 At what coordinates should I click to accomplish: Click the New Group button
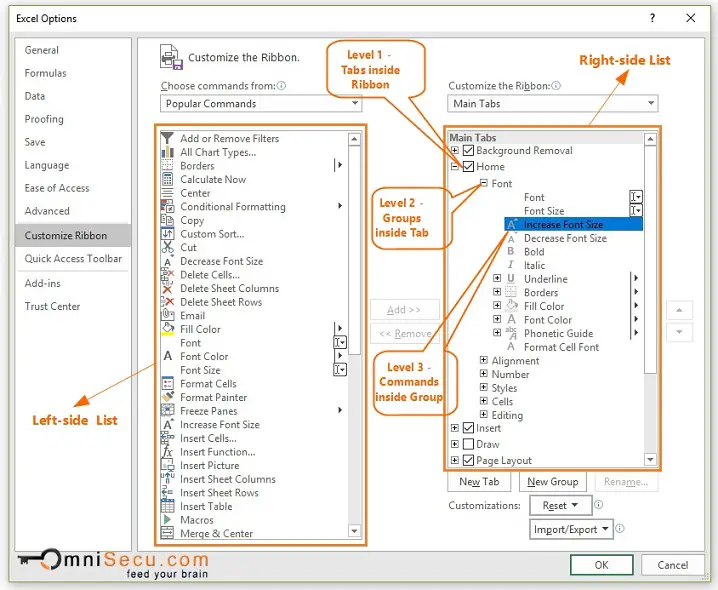(x=553, y=482)
